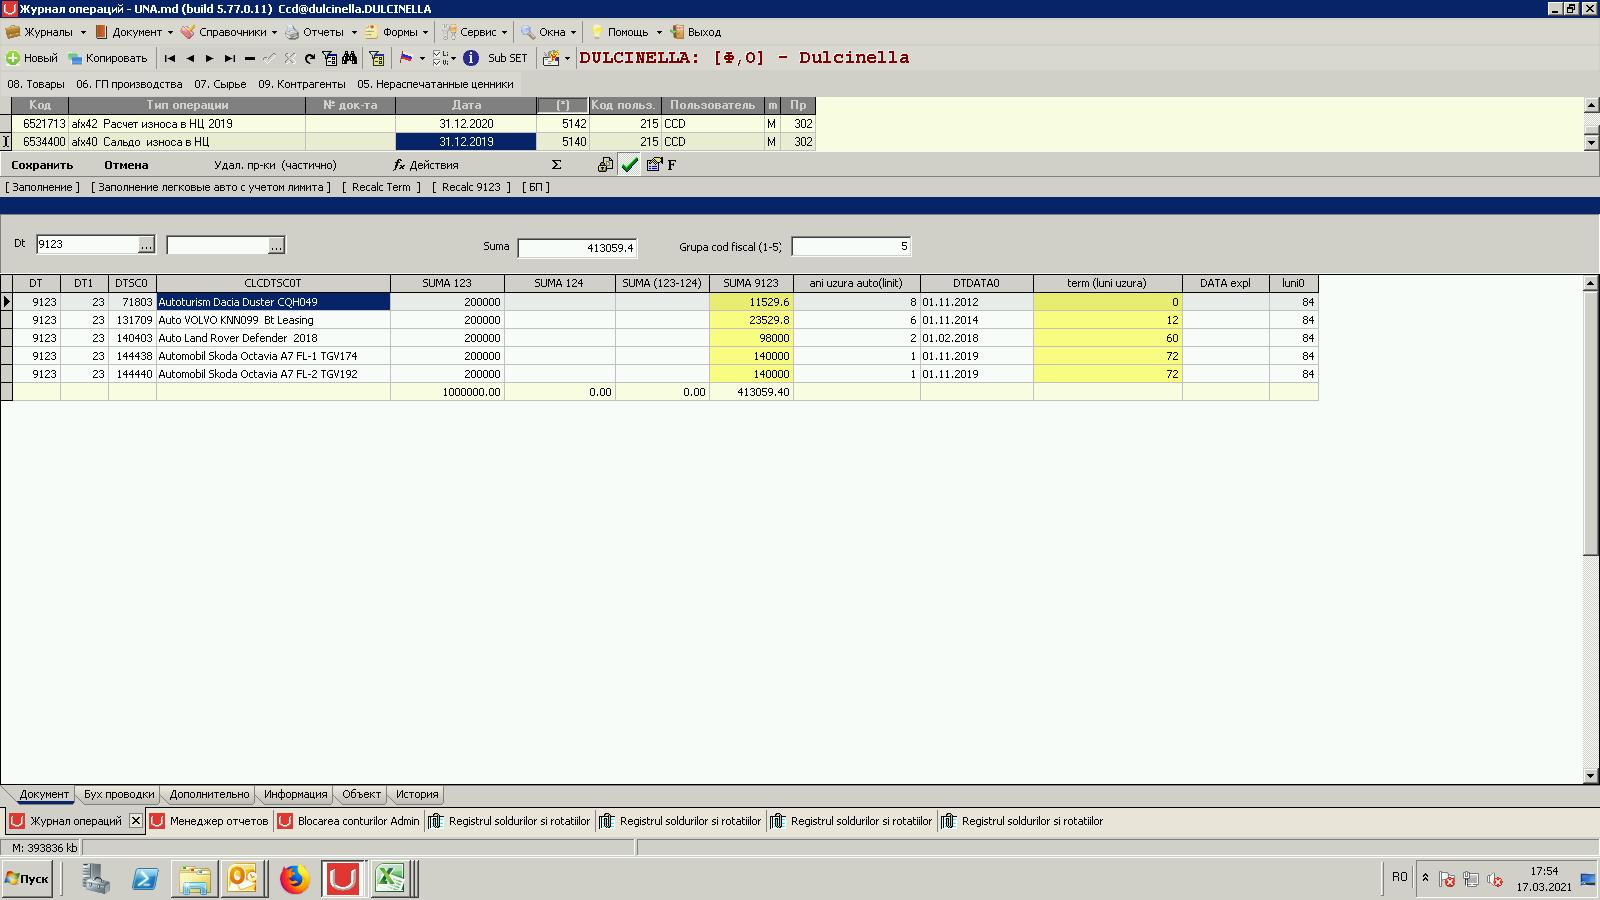Open Outlook from the taskbar

coord(243,880)
